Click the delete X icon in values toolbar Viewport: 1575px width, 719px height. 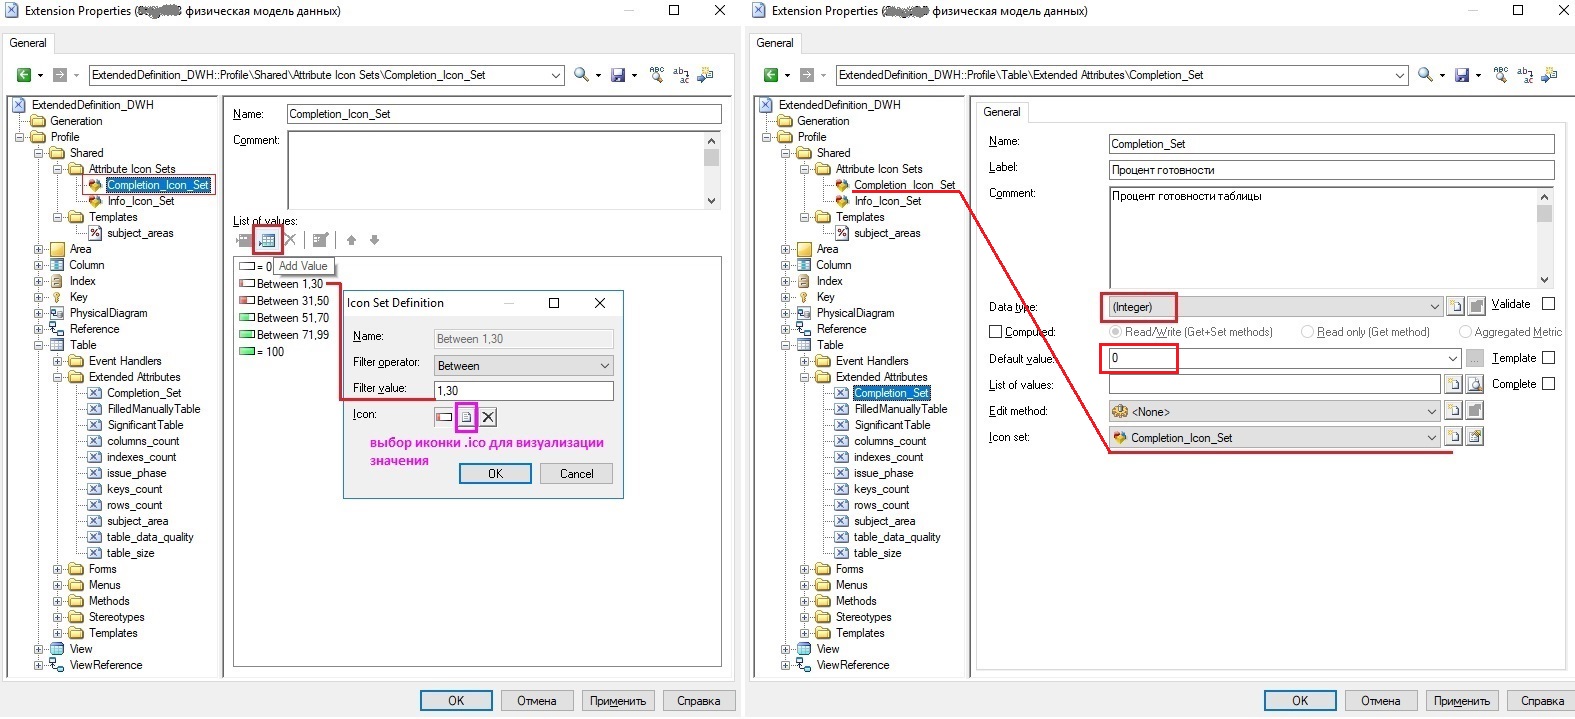(290, 240)
